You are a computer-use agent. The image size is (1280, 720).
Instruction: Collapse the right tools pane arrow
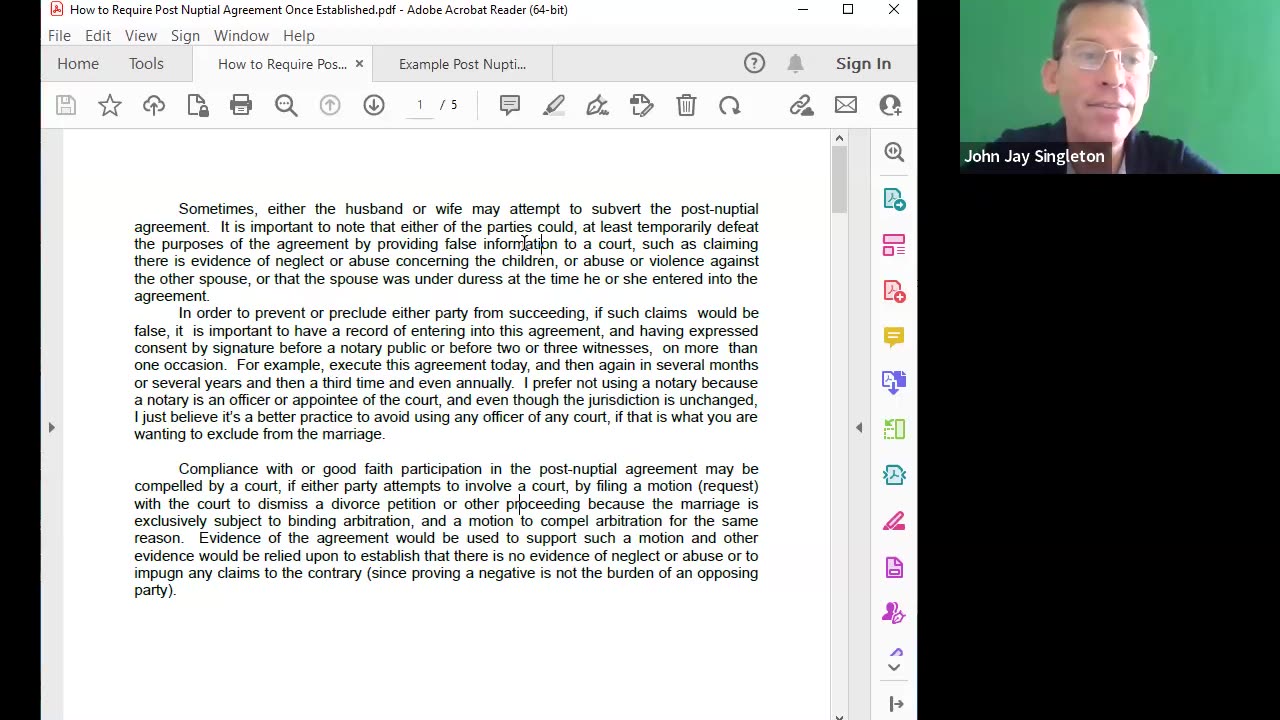coord(859,428)
